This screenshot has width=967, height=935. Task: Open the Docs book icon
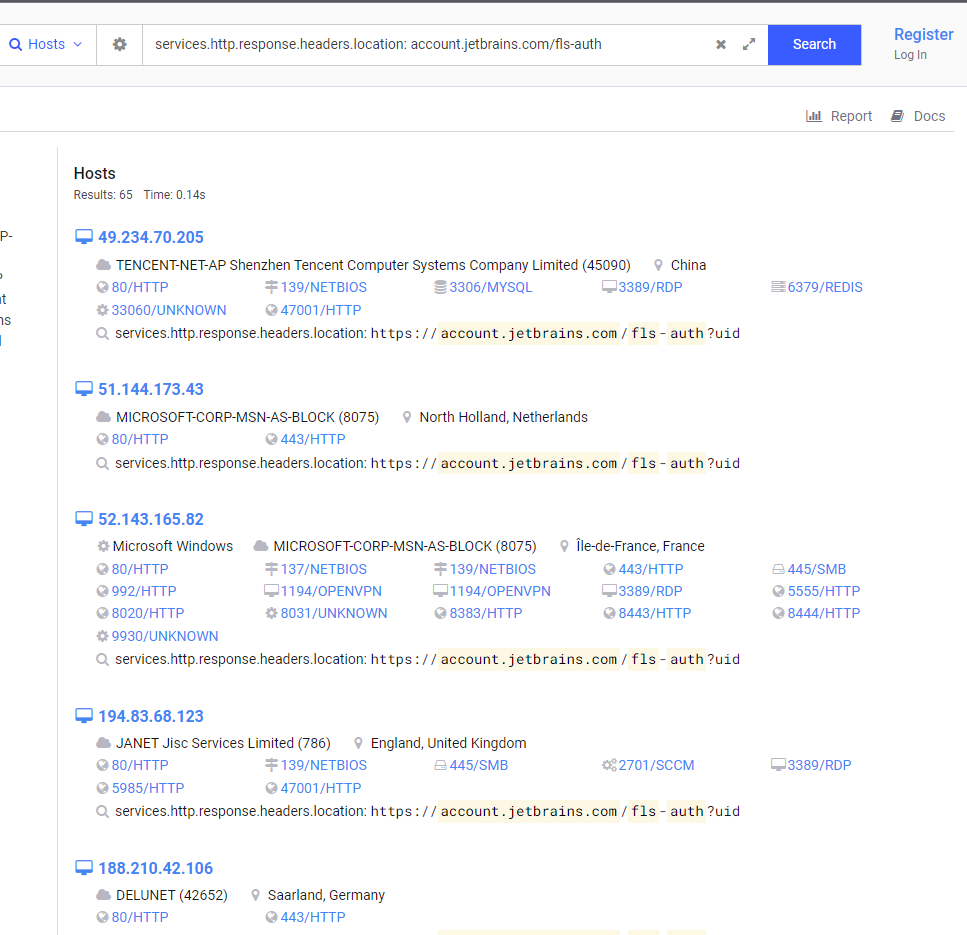coord(898,116)
